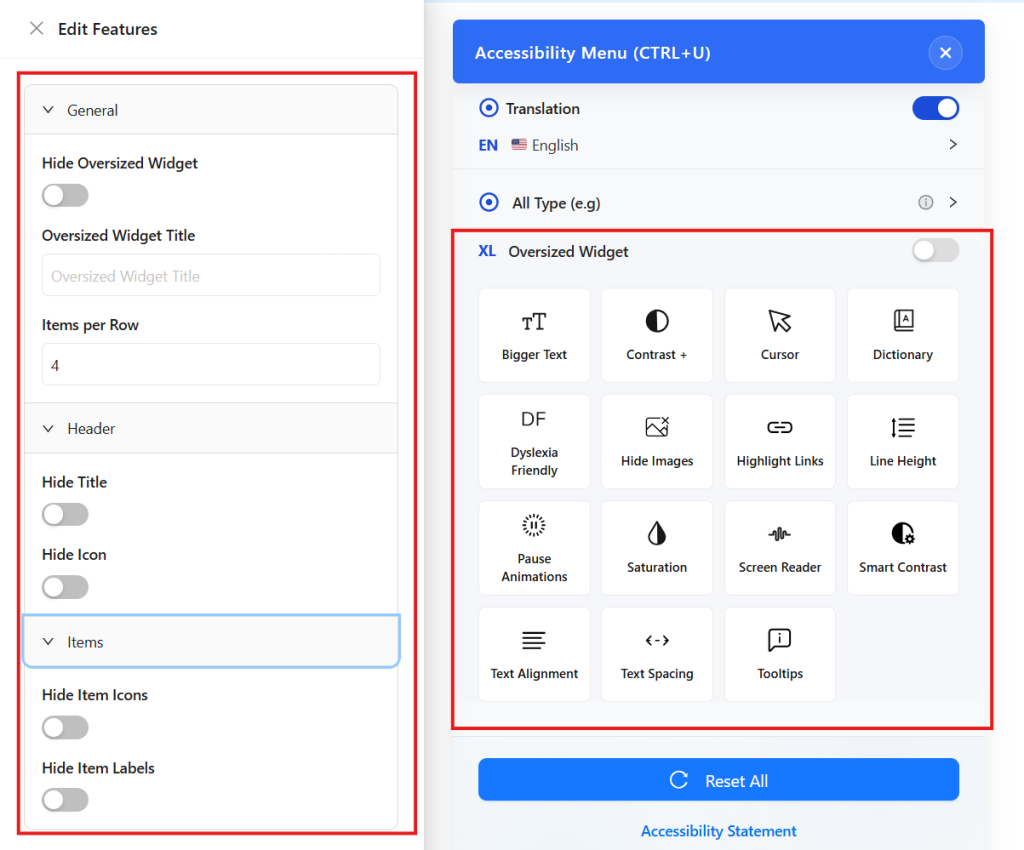
Task: Activate Highlight Links
Action: click(x=780, y=441)
